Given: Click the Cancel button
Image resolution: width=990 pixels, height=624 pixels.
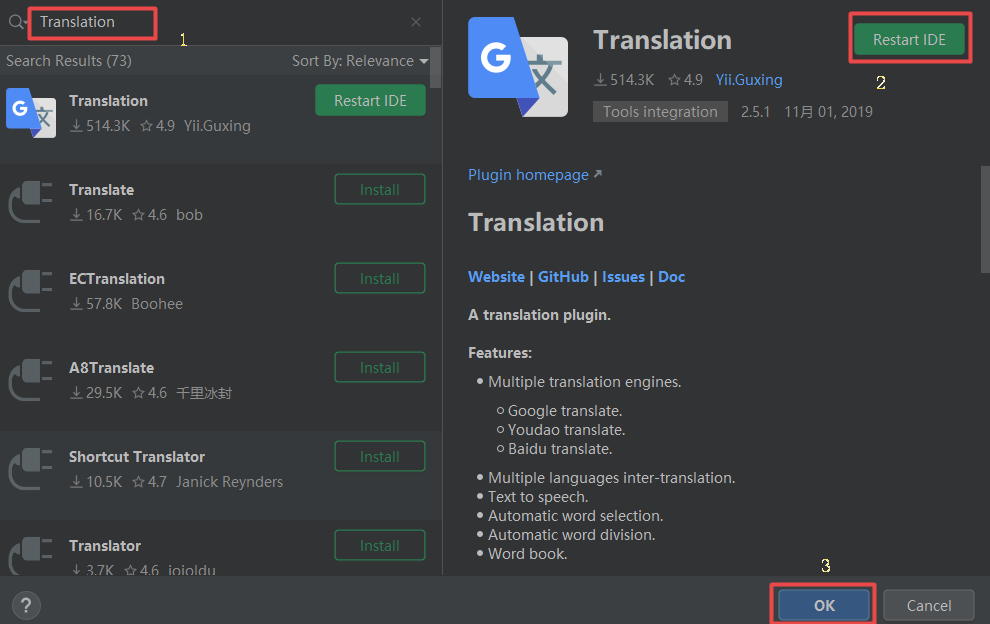Looking at the screenshot, I should coord(929,606).
